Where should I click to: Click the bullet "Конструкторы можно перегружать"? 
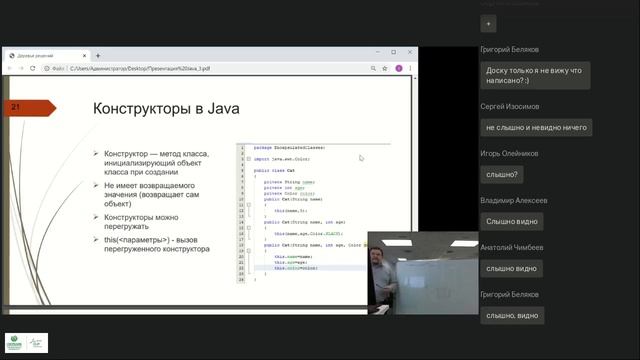coord(141,222)
